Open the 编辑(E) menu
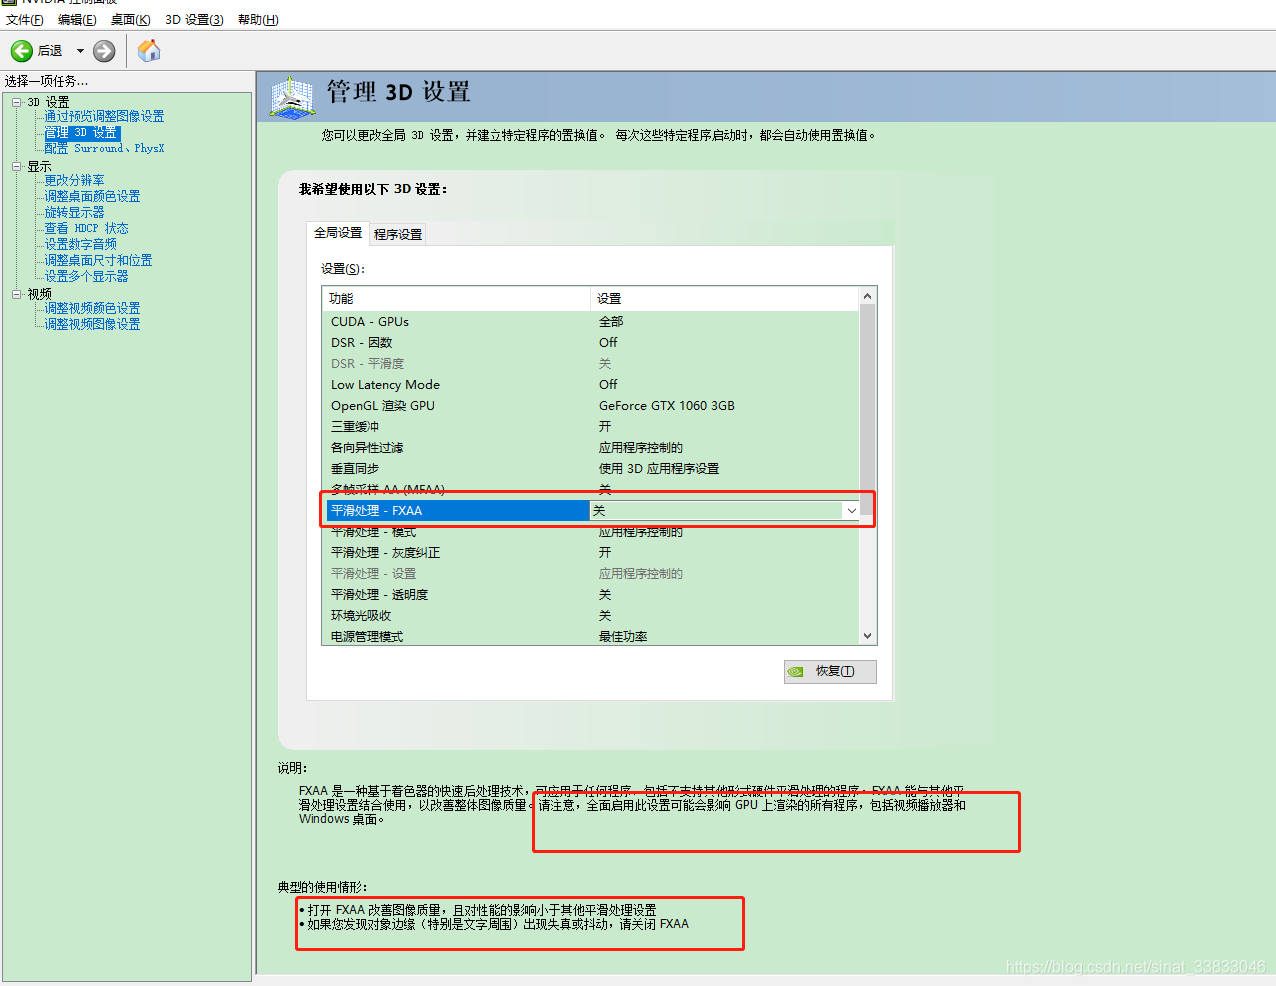The width and height of the screenshot is (1276, 986). [x=77, y=20]
